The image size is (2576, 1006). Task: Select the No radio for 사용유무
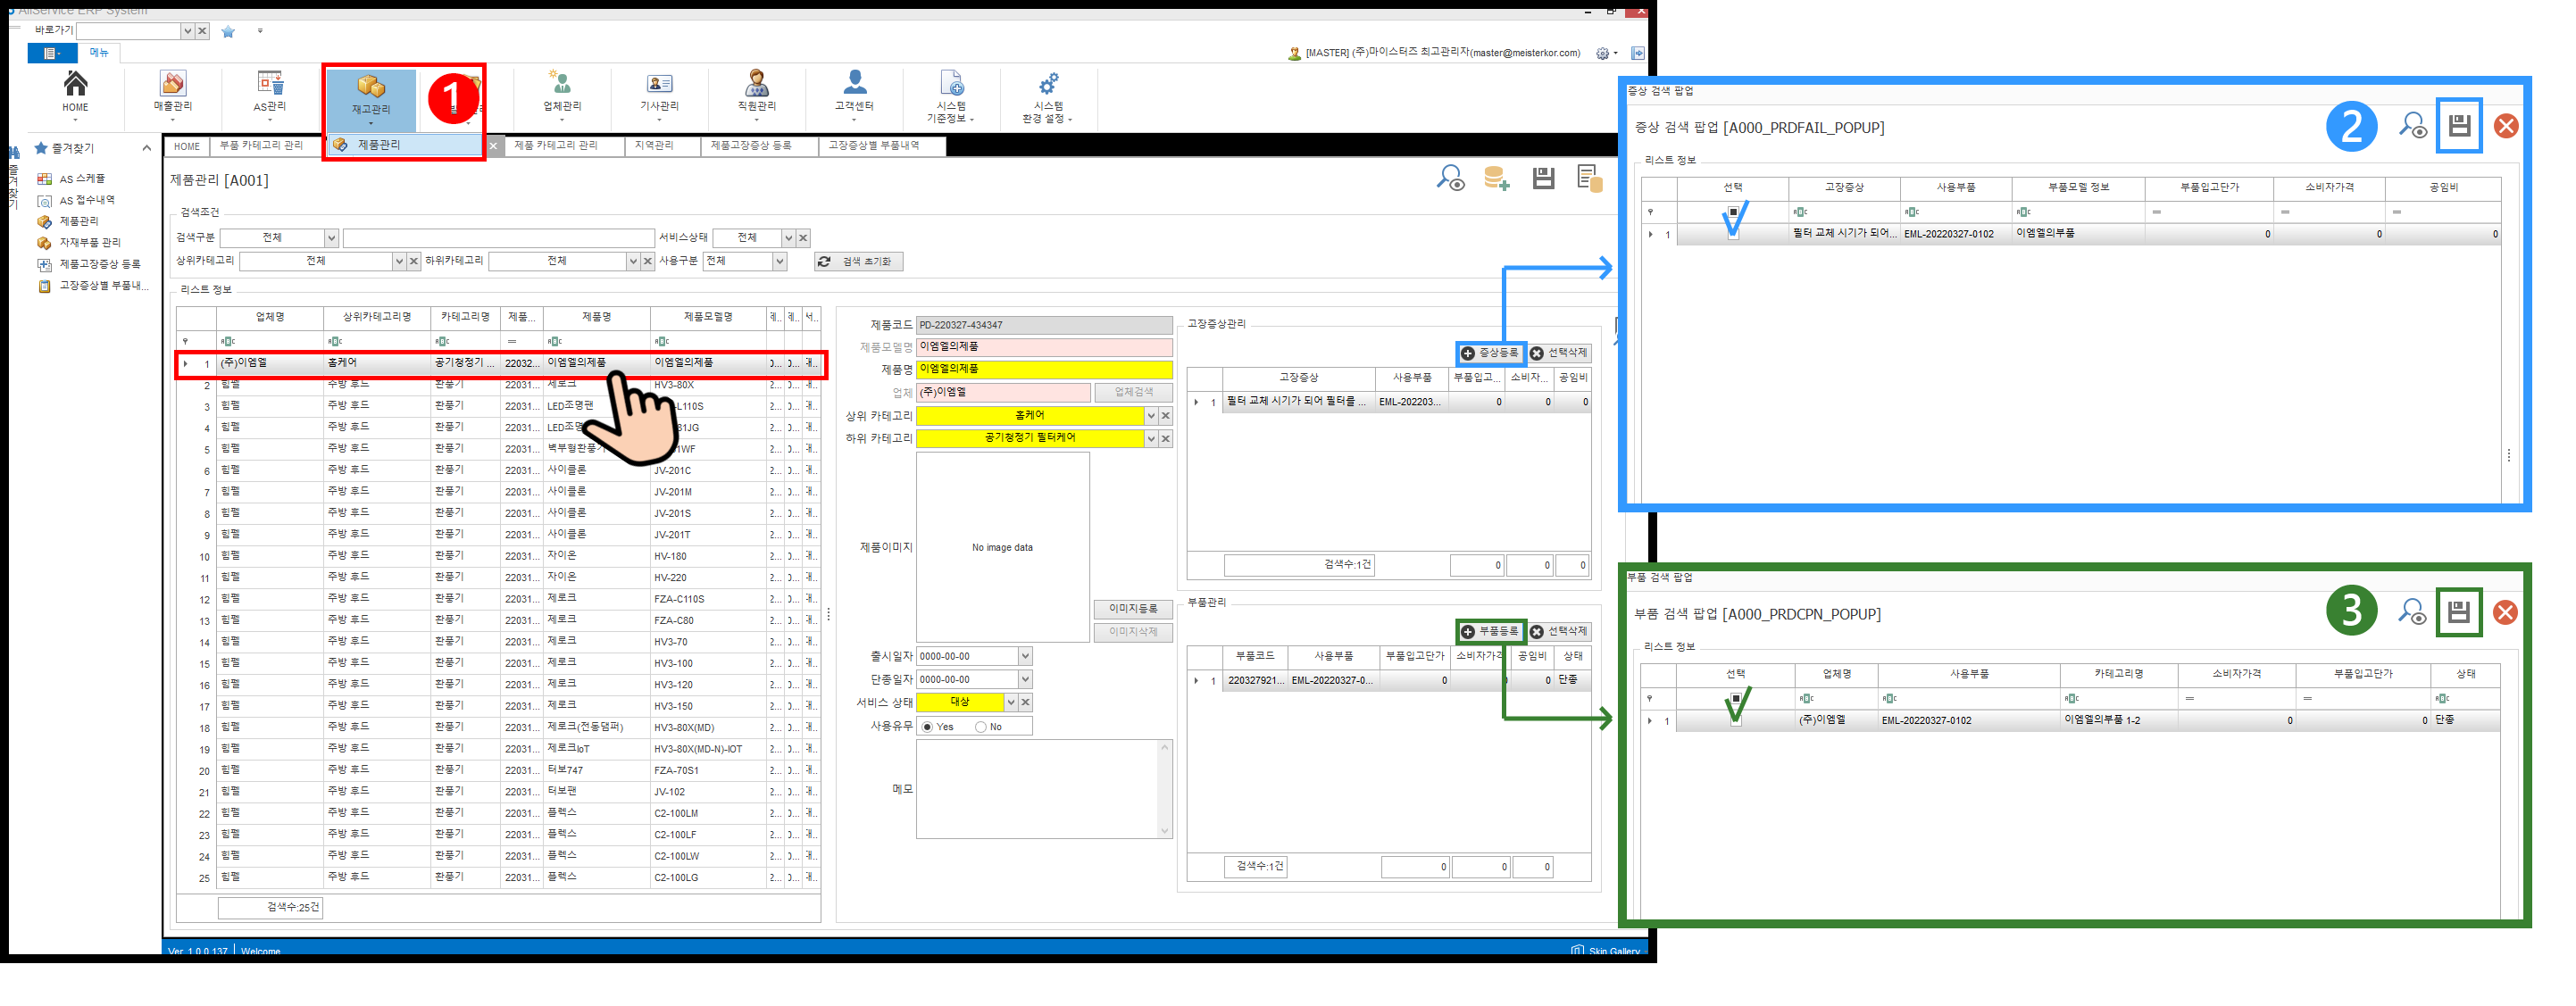click(980, 727)
